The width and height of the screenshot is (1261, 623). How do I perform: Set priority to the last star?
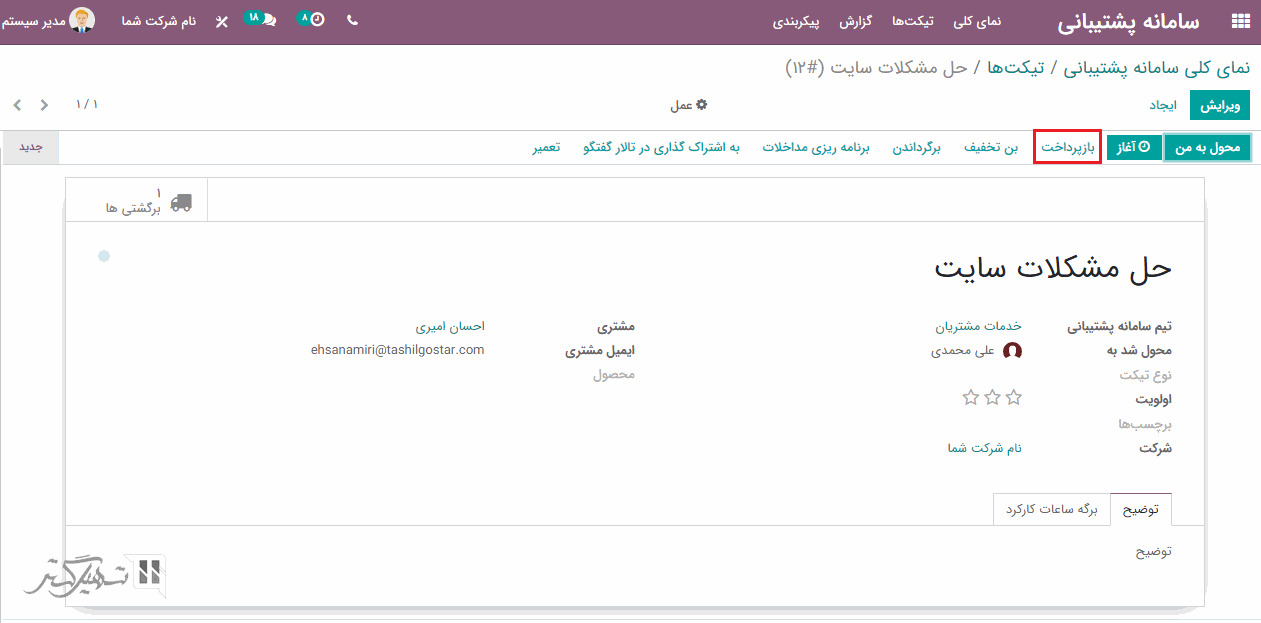[x=970, y=398]
